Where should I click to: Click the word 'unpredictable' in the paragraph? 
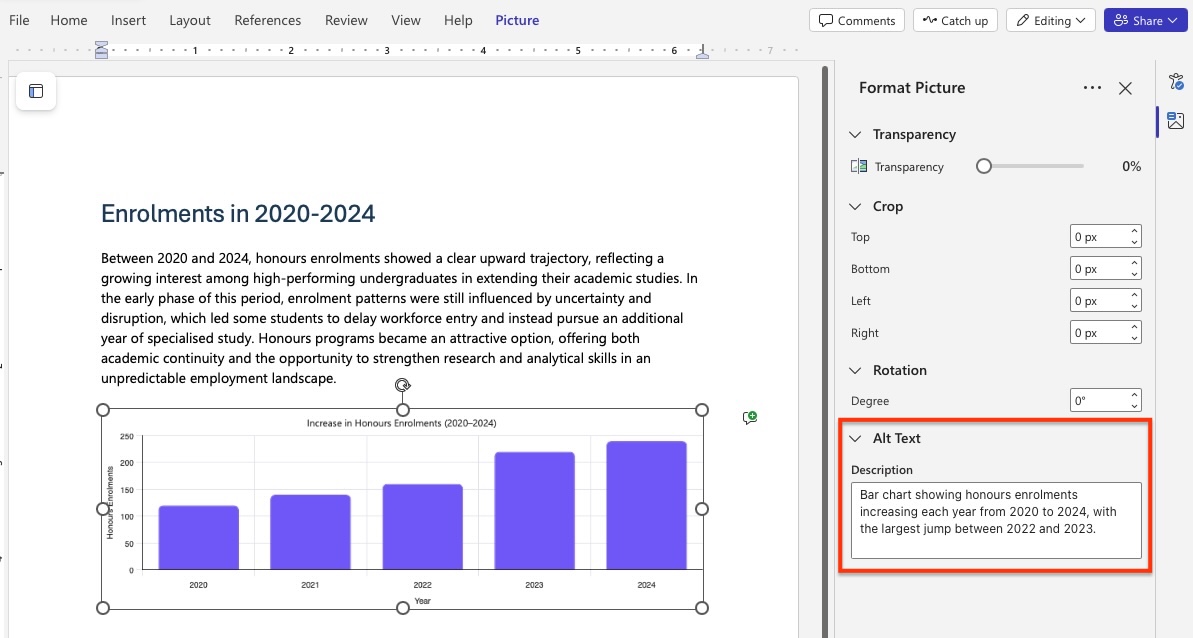tap(143, 378)
